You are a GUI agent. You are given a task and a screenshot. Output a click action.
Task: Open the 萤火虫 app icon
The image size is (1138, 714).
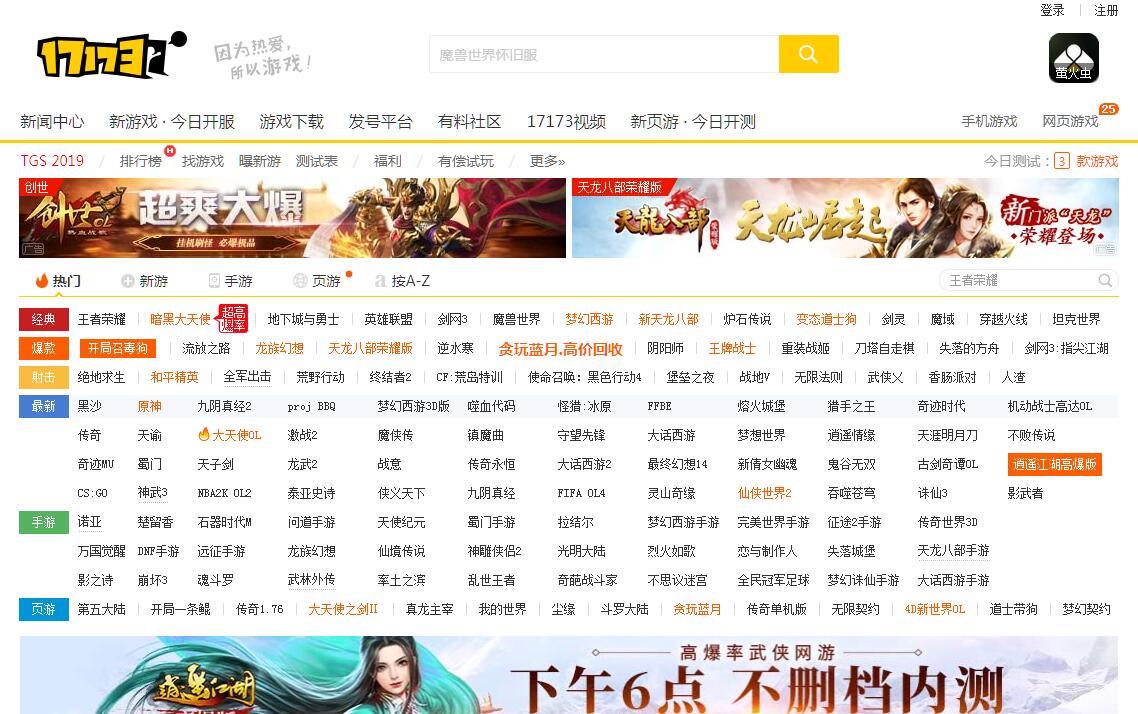pyautogui.click(x=1073, y=58)
